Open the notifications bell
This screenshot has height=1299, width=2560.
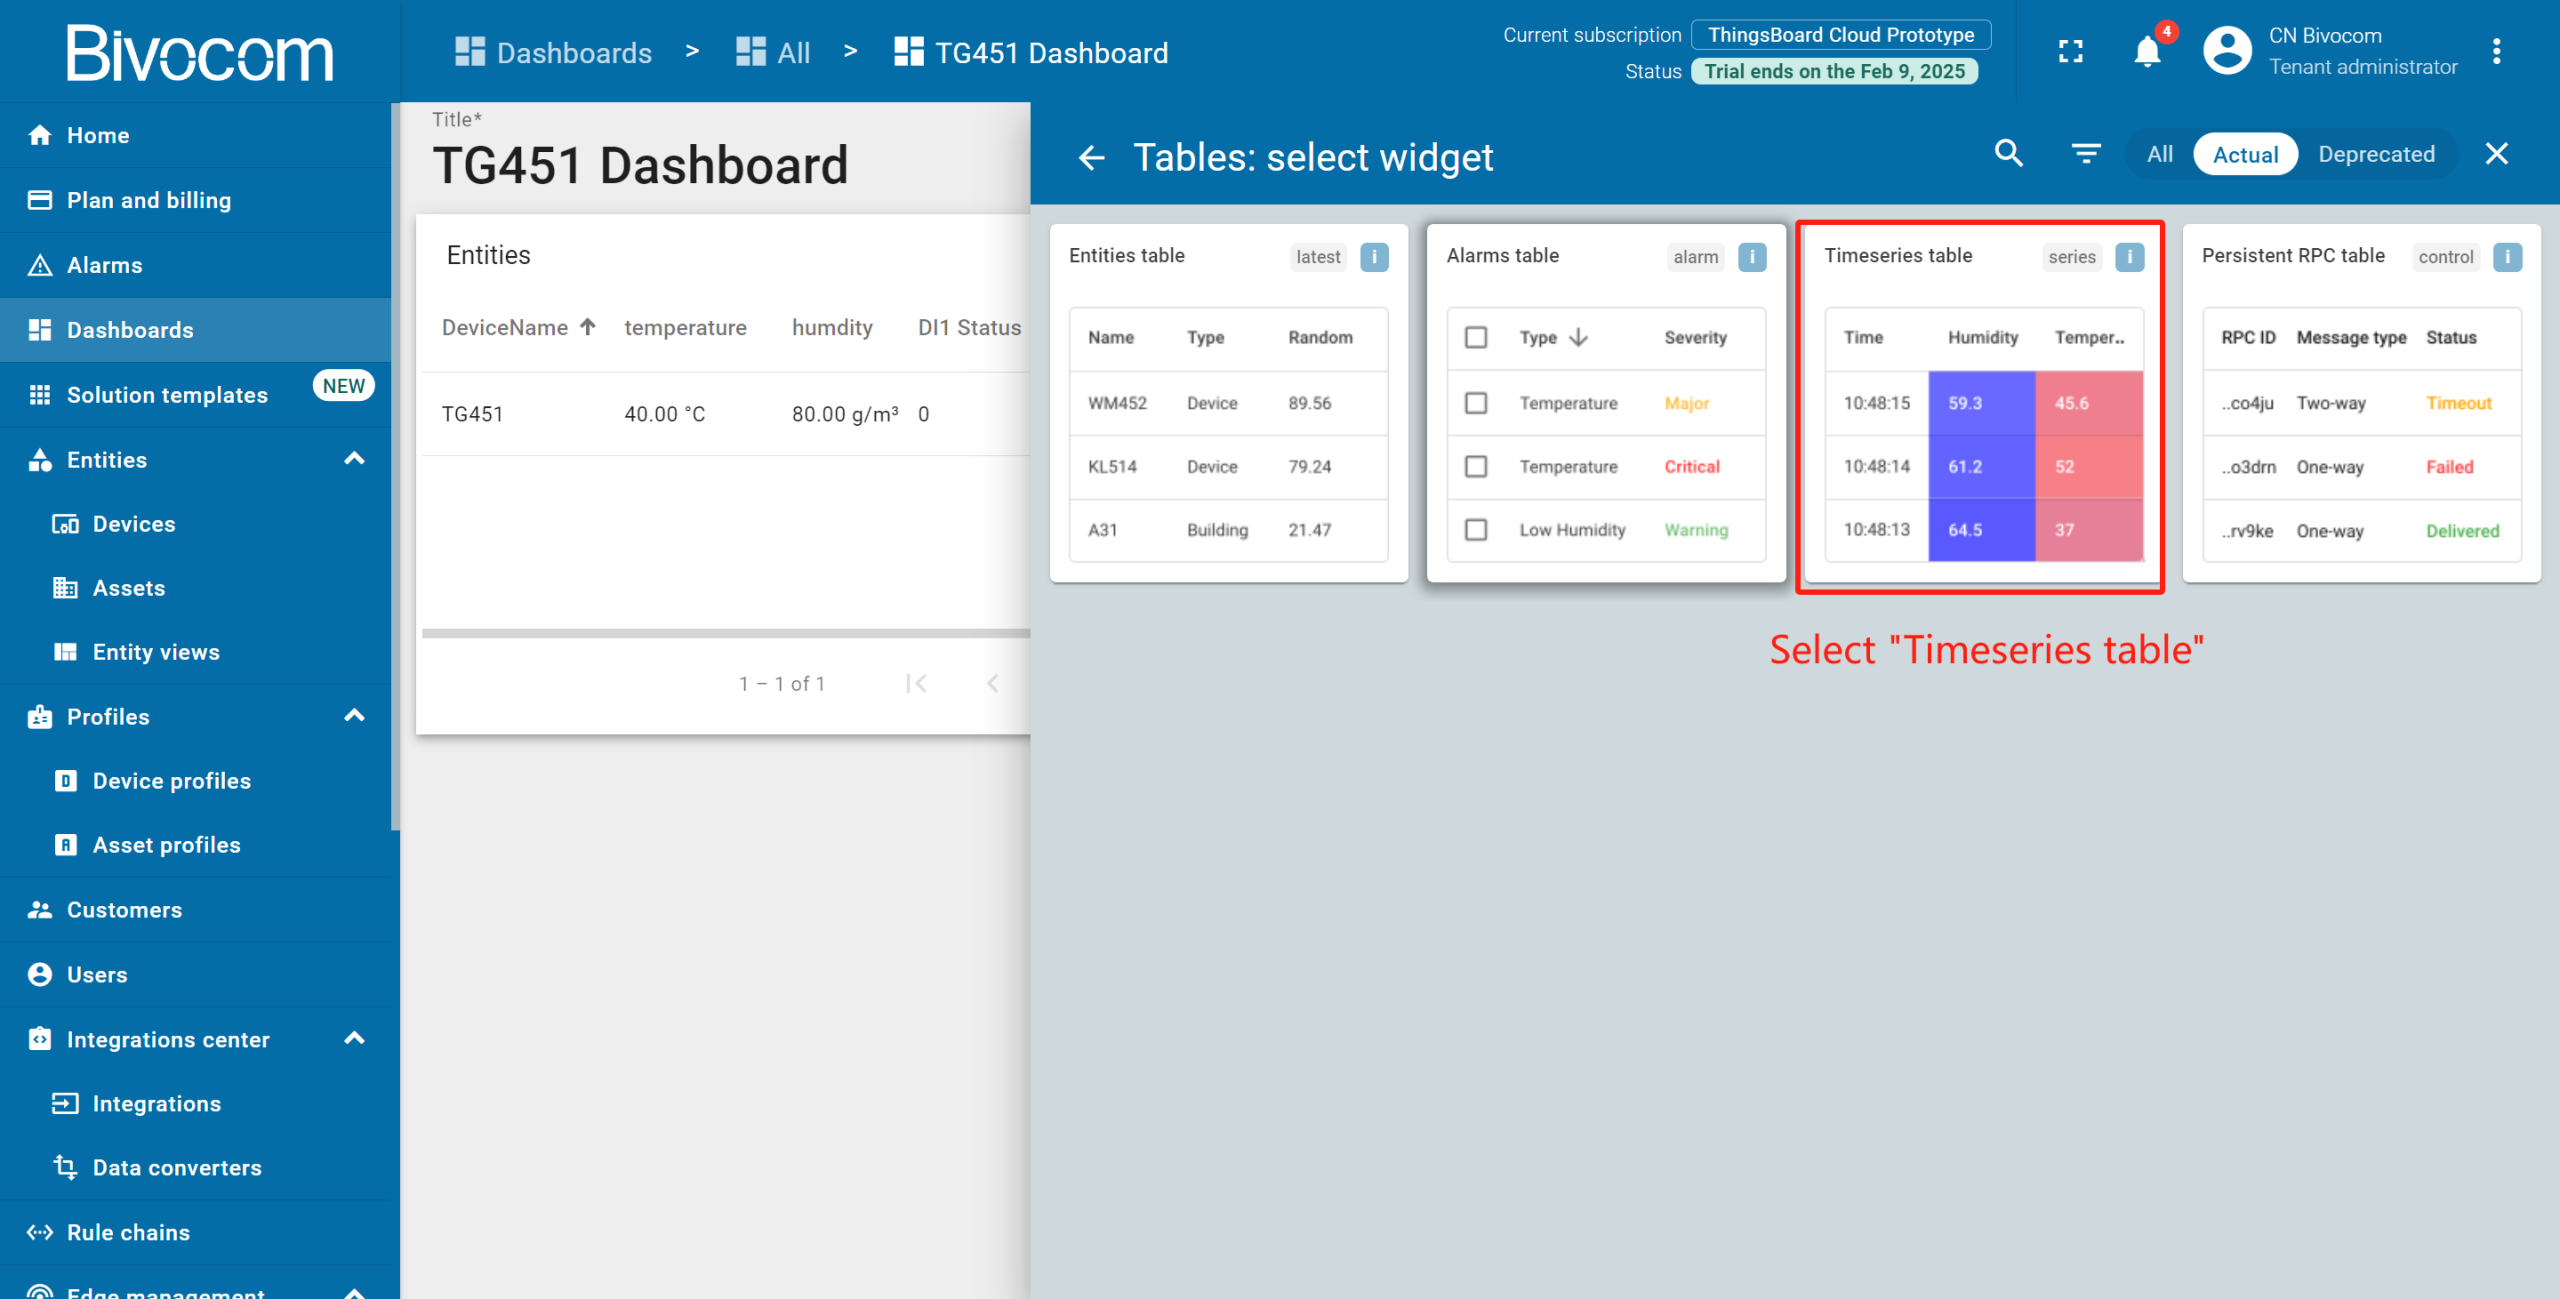coord(2146,52)
